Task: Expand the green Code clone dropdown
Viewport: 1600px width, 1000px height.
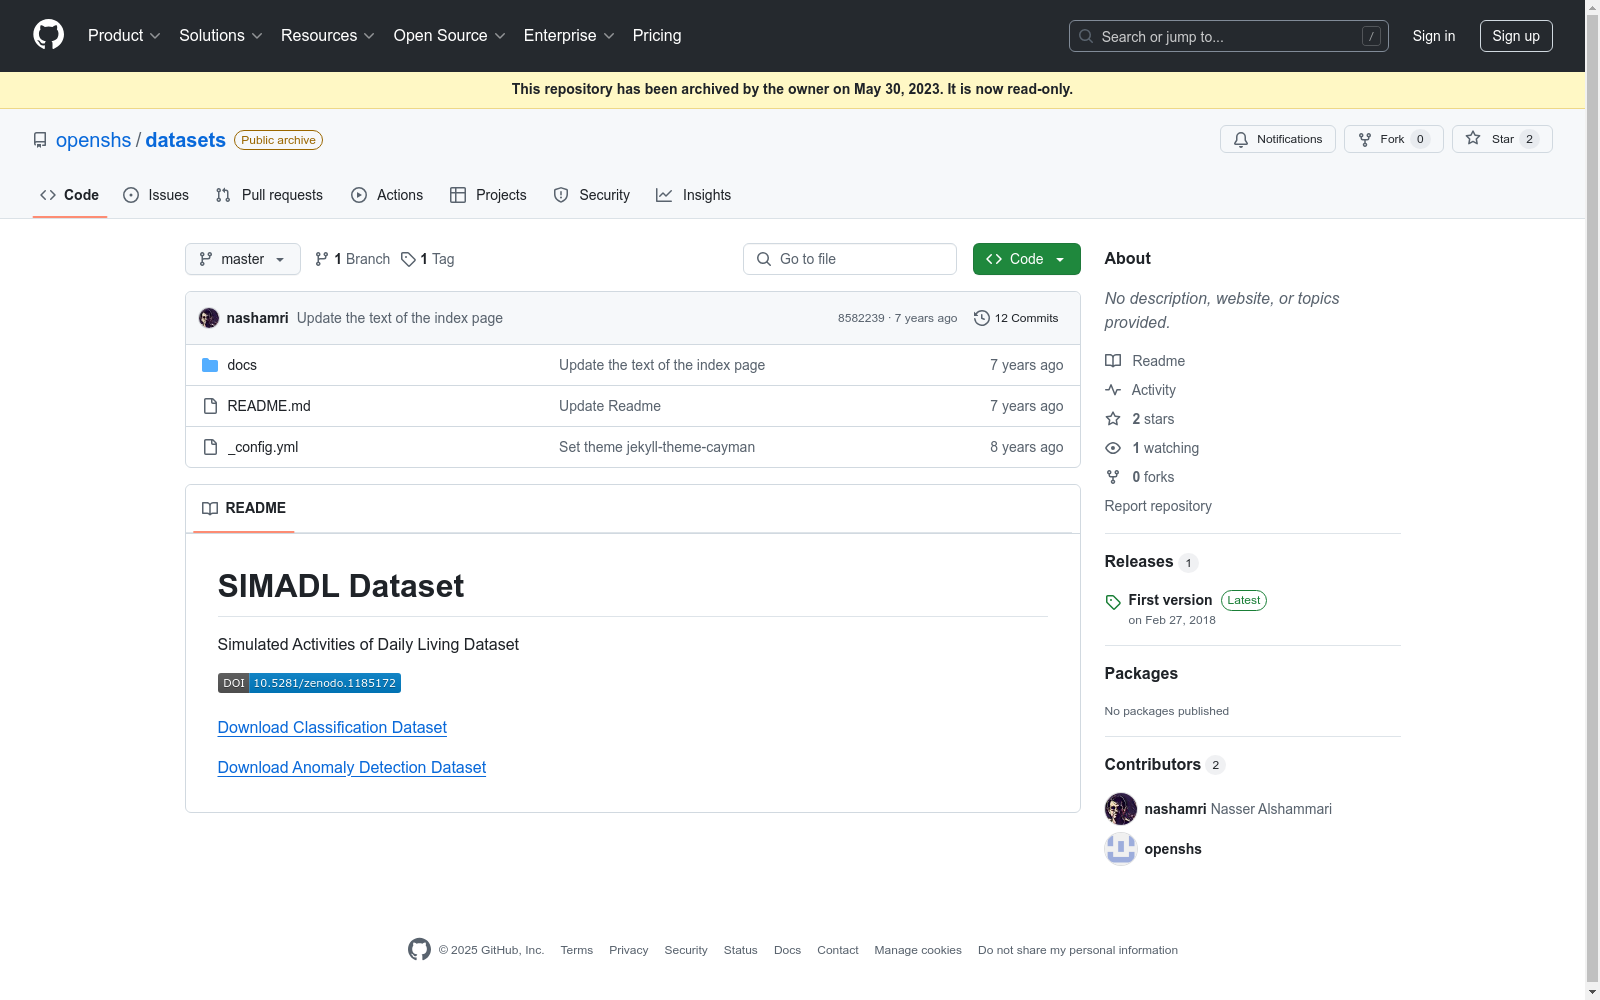Action: click(1027, 259)
